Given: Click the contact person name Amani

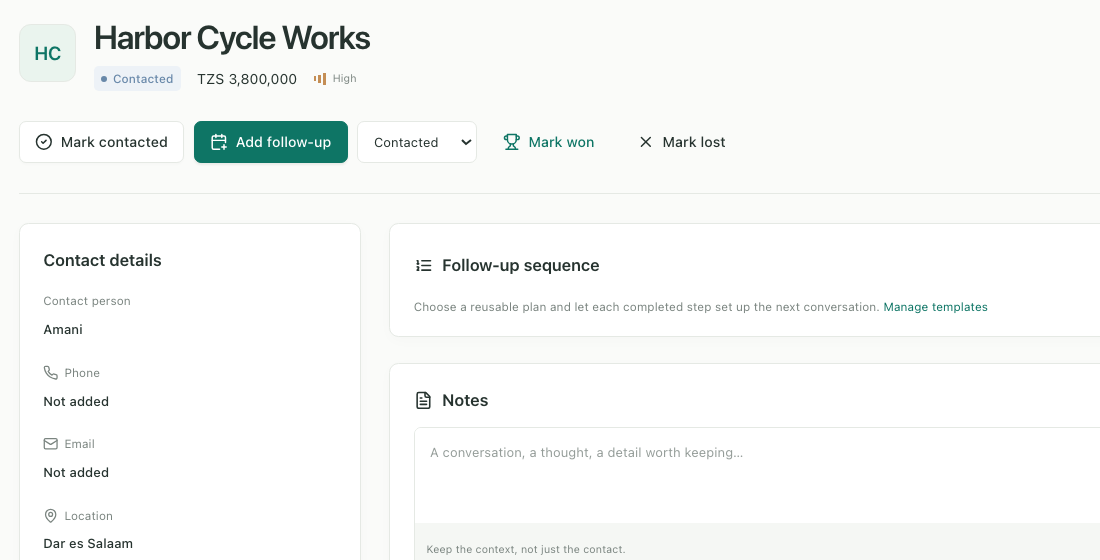Looking at the screenshot, I should coord(63,329).
